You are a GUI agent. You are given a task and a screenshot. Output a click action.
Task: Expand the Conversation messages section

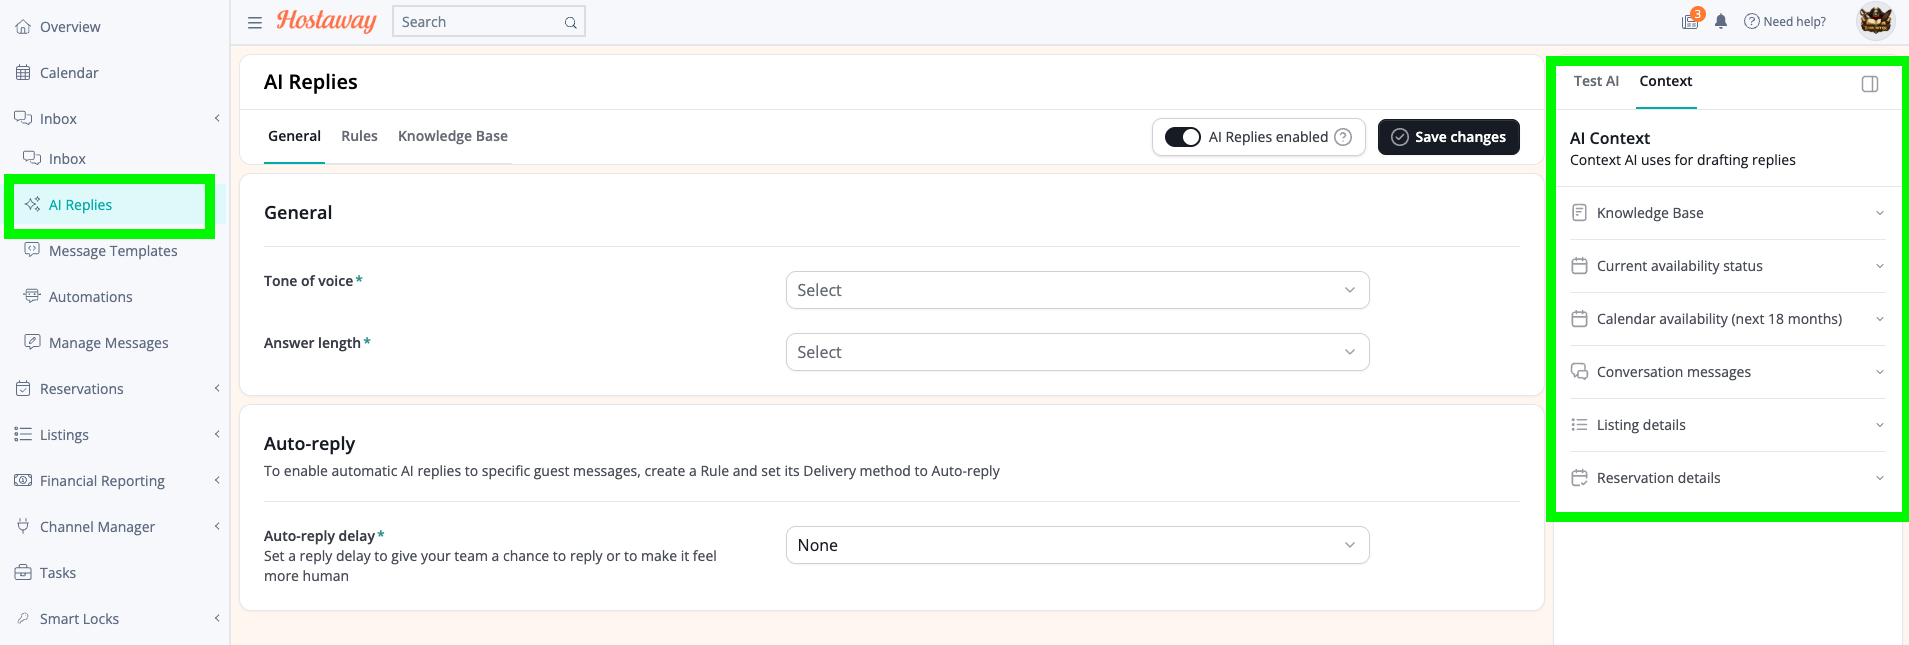(x=1727, y=372)
